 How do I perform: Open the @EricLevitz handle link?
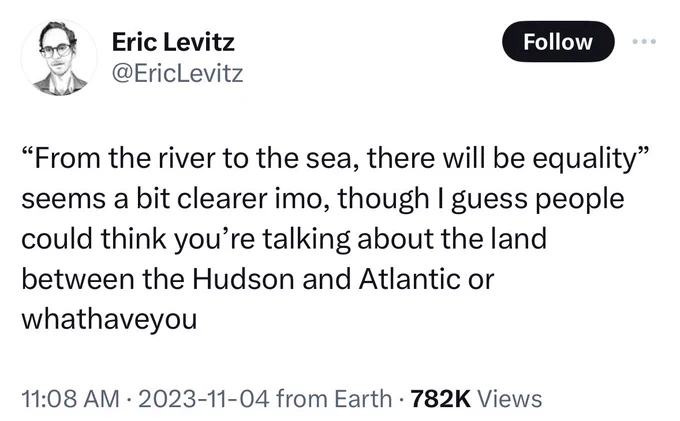(x=177, y=73)
